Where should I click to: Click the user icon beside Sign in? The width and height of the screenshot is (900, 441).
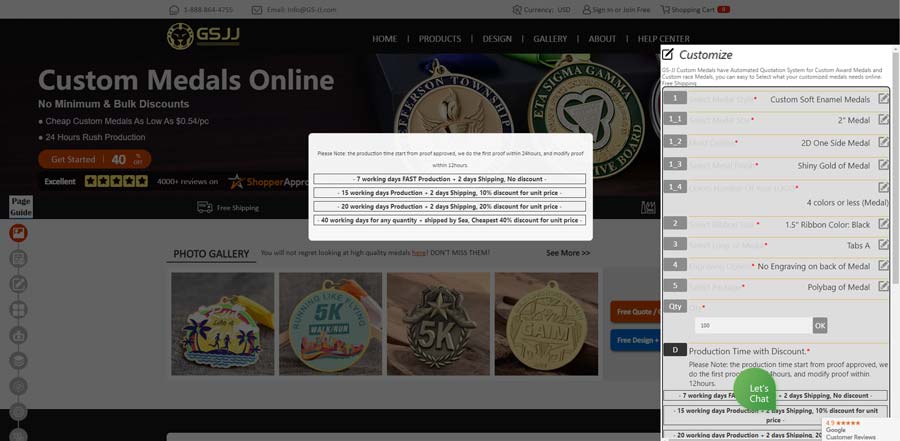[x=586, y=10]
